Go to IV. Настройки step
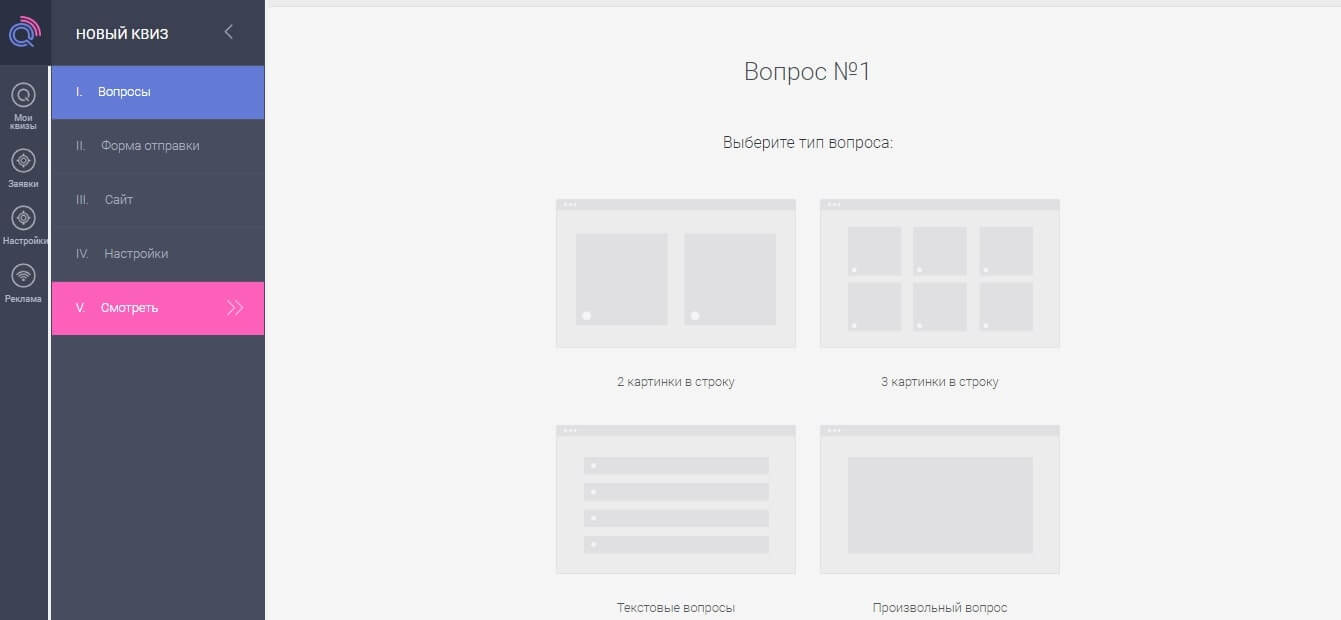This screenshot has height=620, width=1341. (x=158, y=254)
